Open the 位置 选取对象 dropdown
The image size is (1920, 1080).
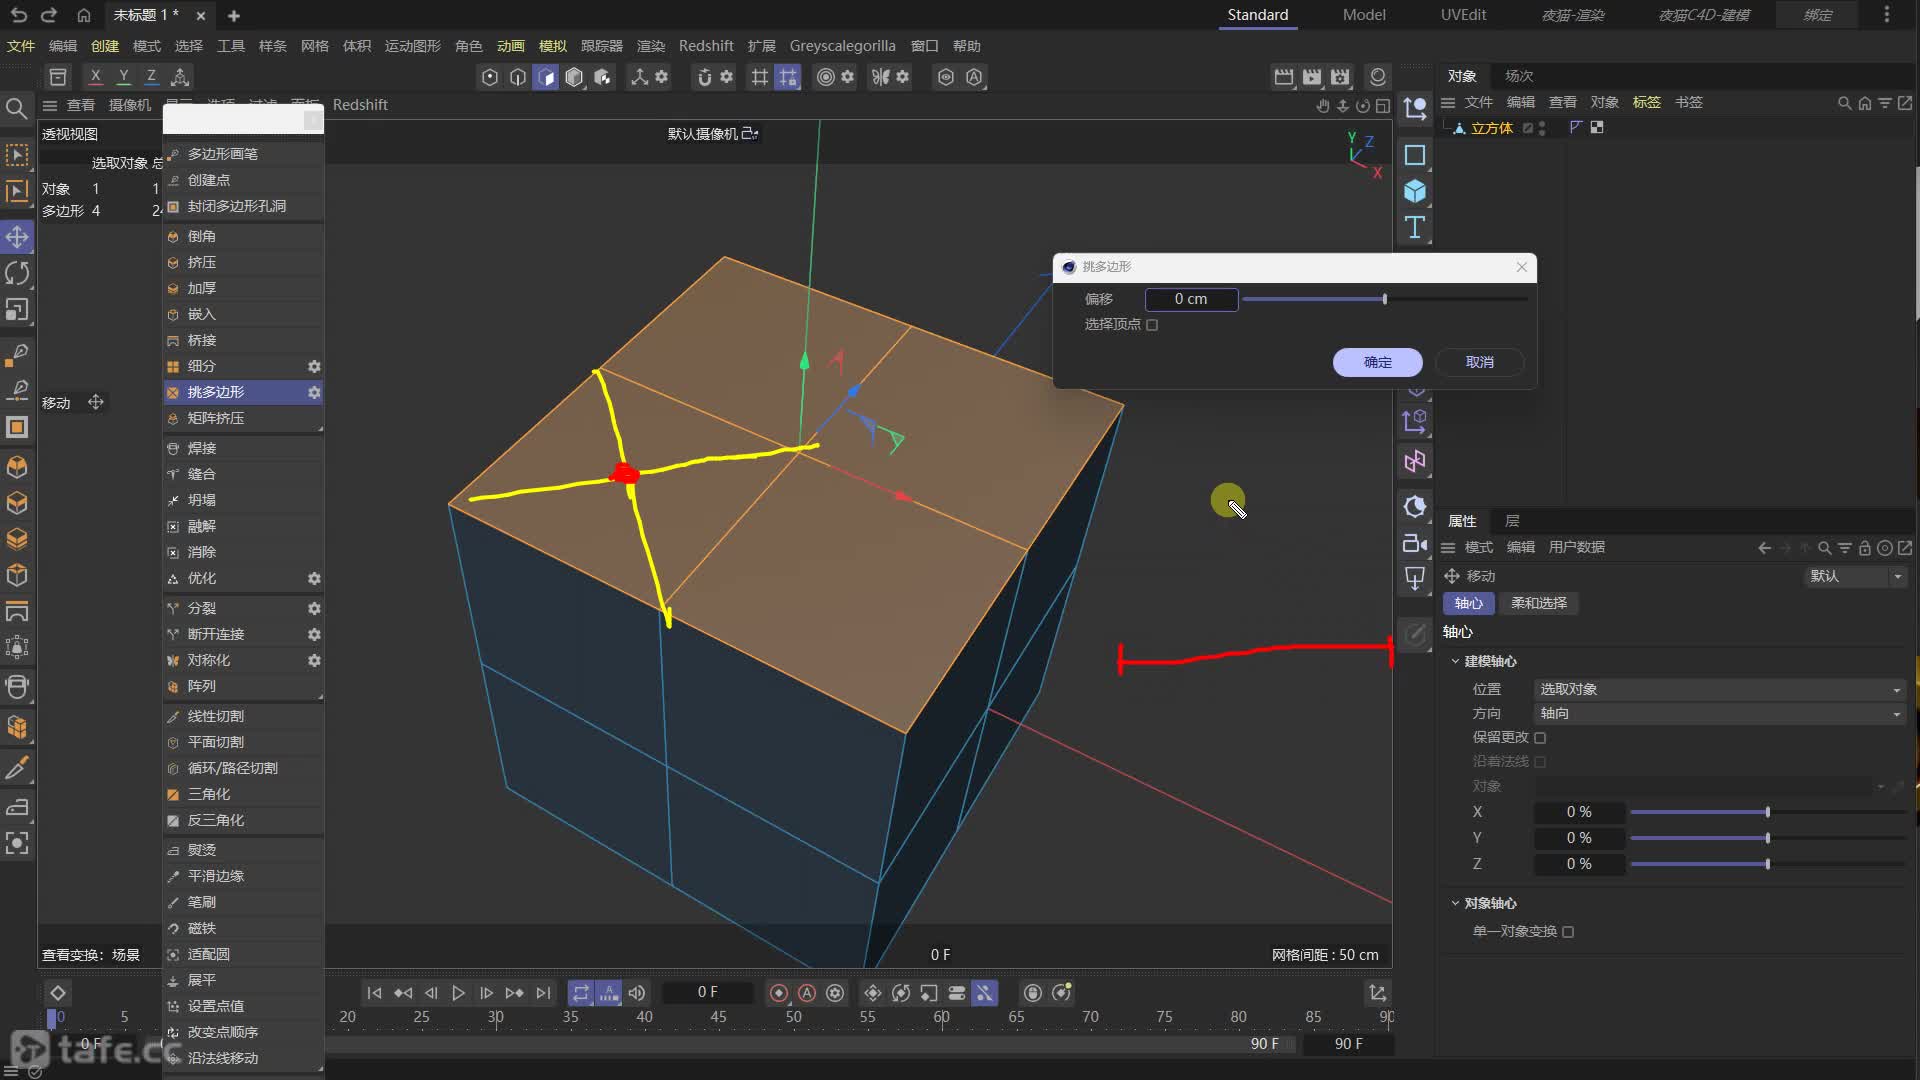point(1719,690)
